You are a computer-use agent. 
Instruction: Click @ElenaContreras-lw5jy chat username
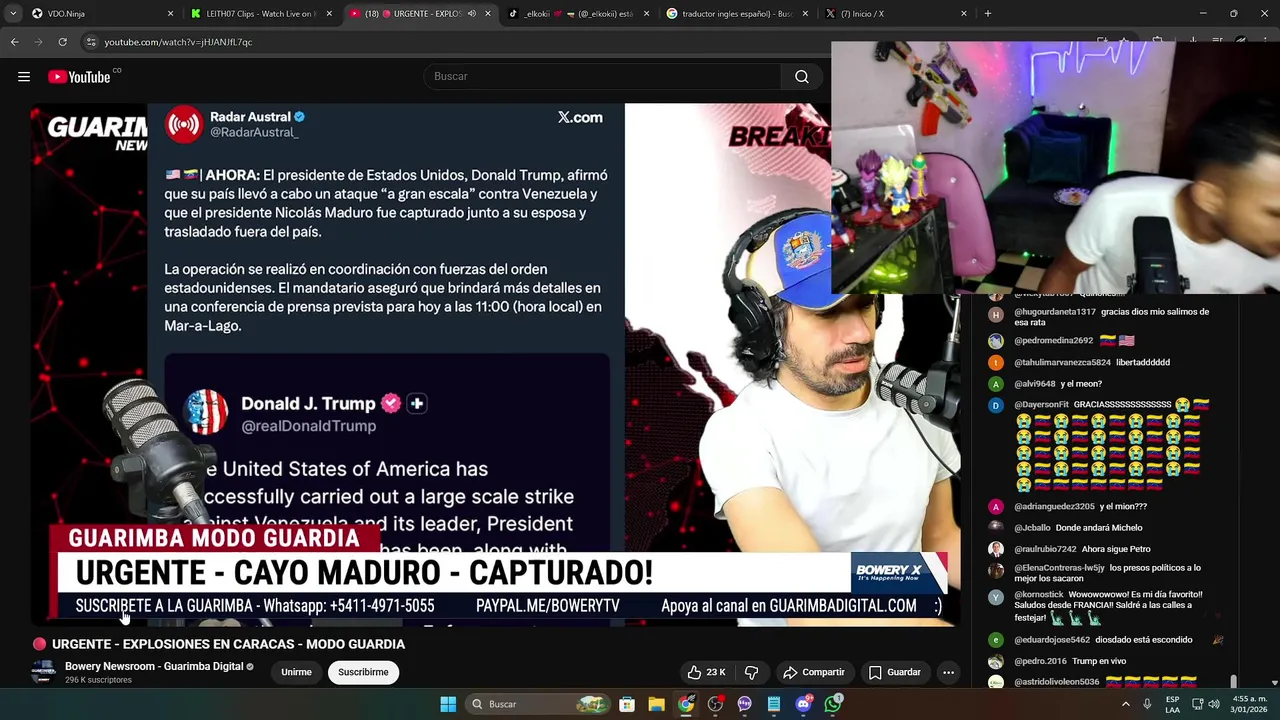coord(1059,568)
